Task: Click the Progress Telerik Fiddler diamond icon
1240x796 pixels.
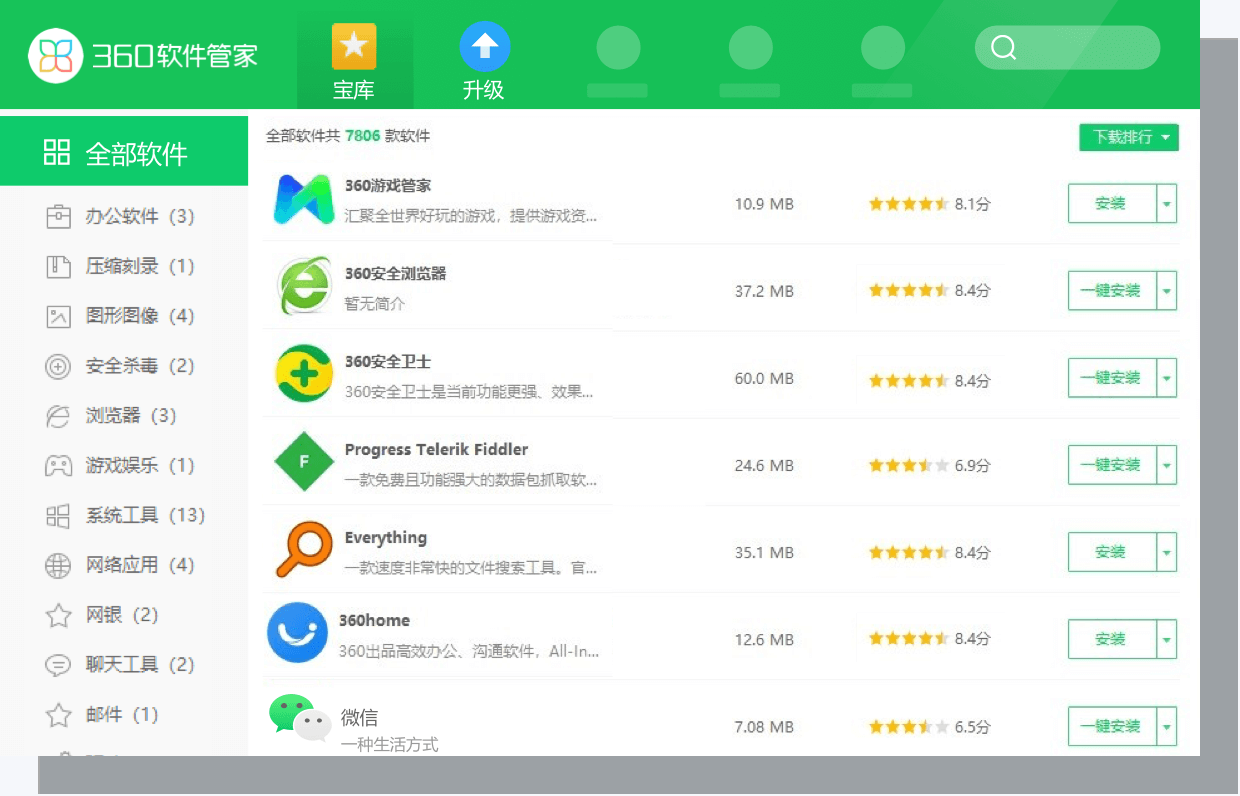Action: point(303,461)
